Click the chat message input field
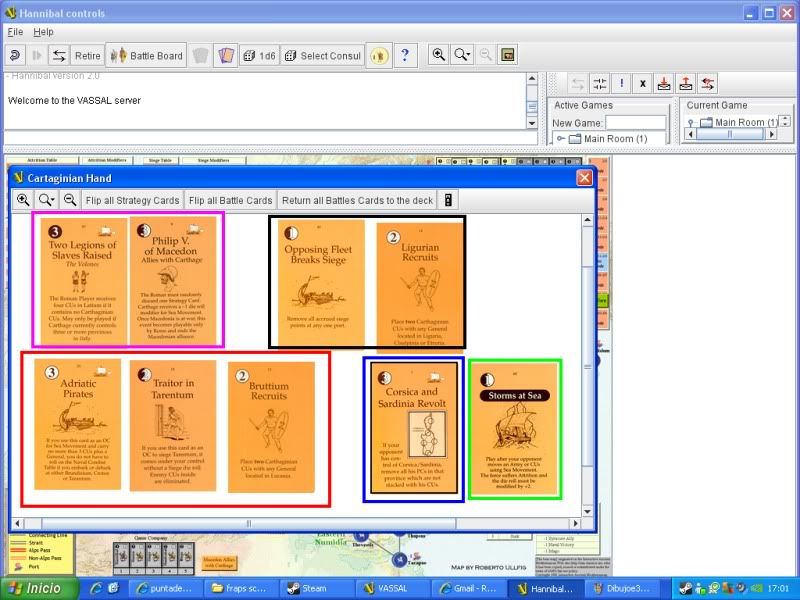This screenshot has height=600, width=800. pyautogui.click(x=271, y=138)
